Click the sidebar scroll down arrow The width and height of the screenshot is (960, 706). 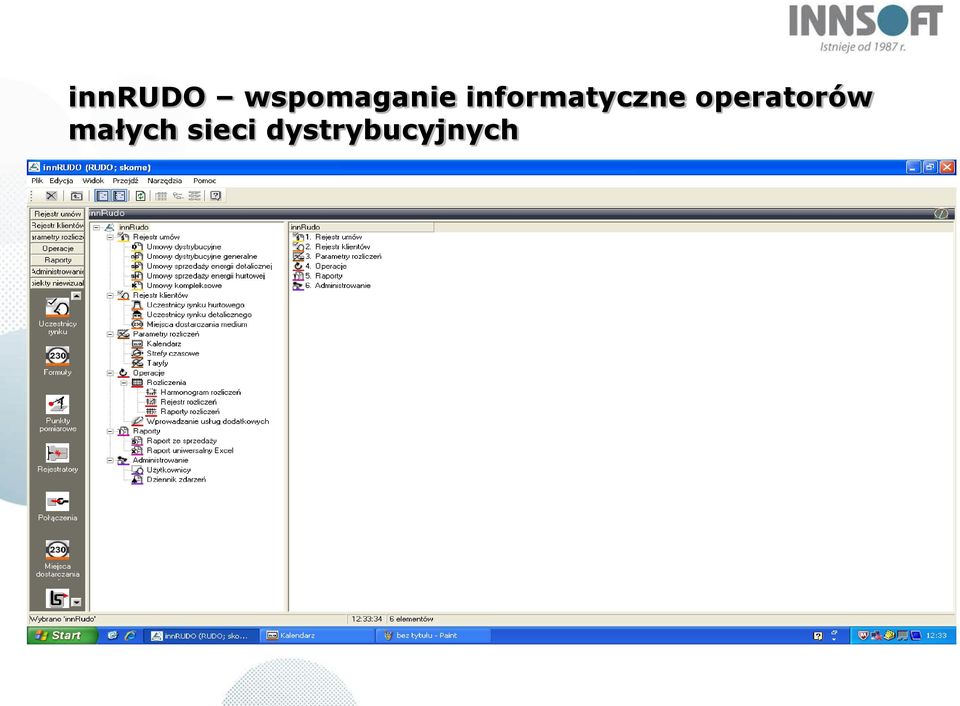77,602
